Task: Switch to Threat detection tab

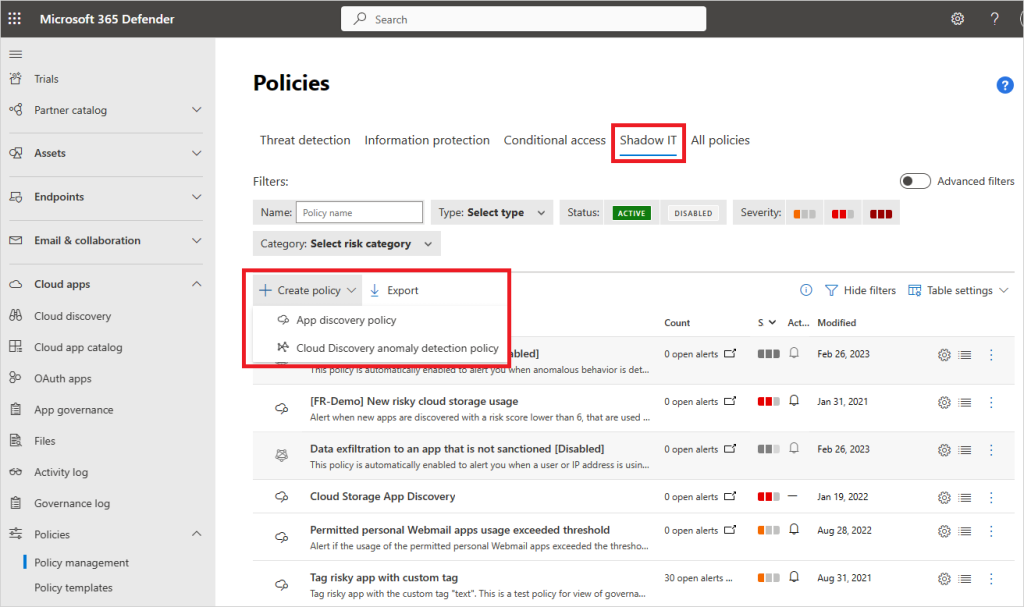Action: (x=305, y=140)
